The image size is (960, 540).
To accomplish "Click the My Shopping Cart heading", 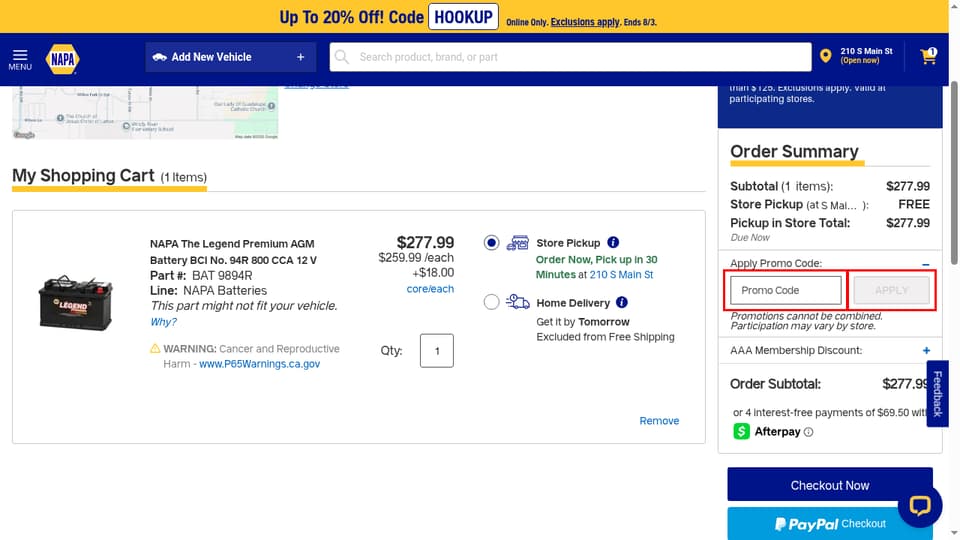I will pyautogui.click(x=83, y=176).
